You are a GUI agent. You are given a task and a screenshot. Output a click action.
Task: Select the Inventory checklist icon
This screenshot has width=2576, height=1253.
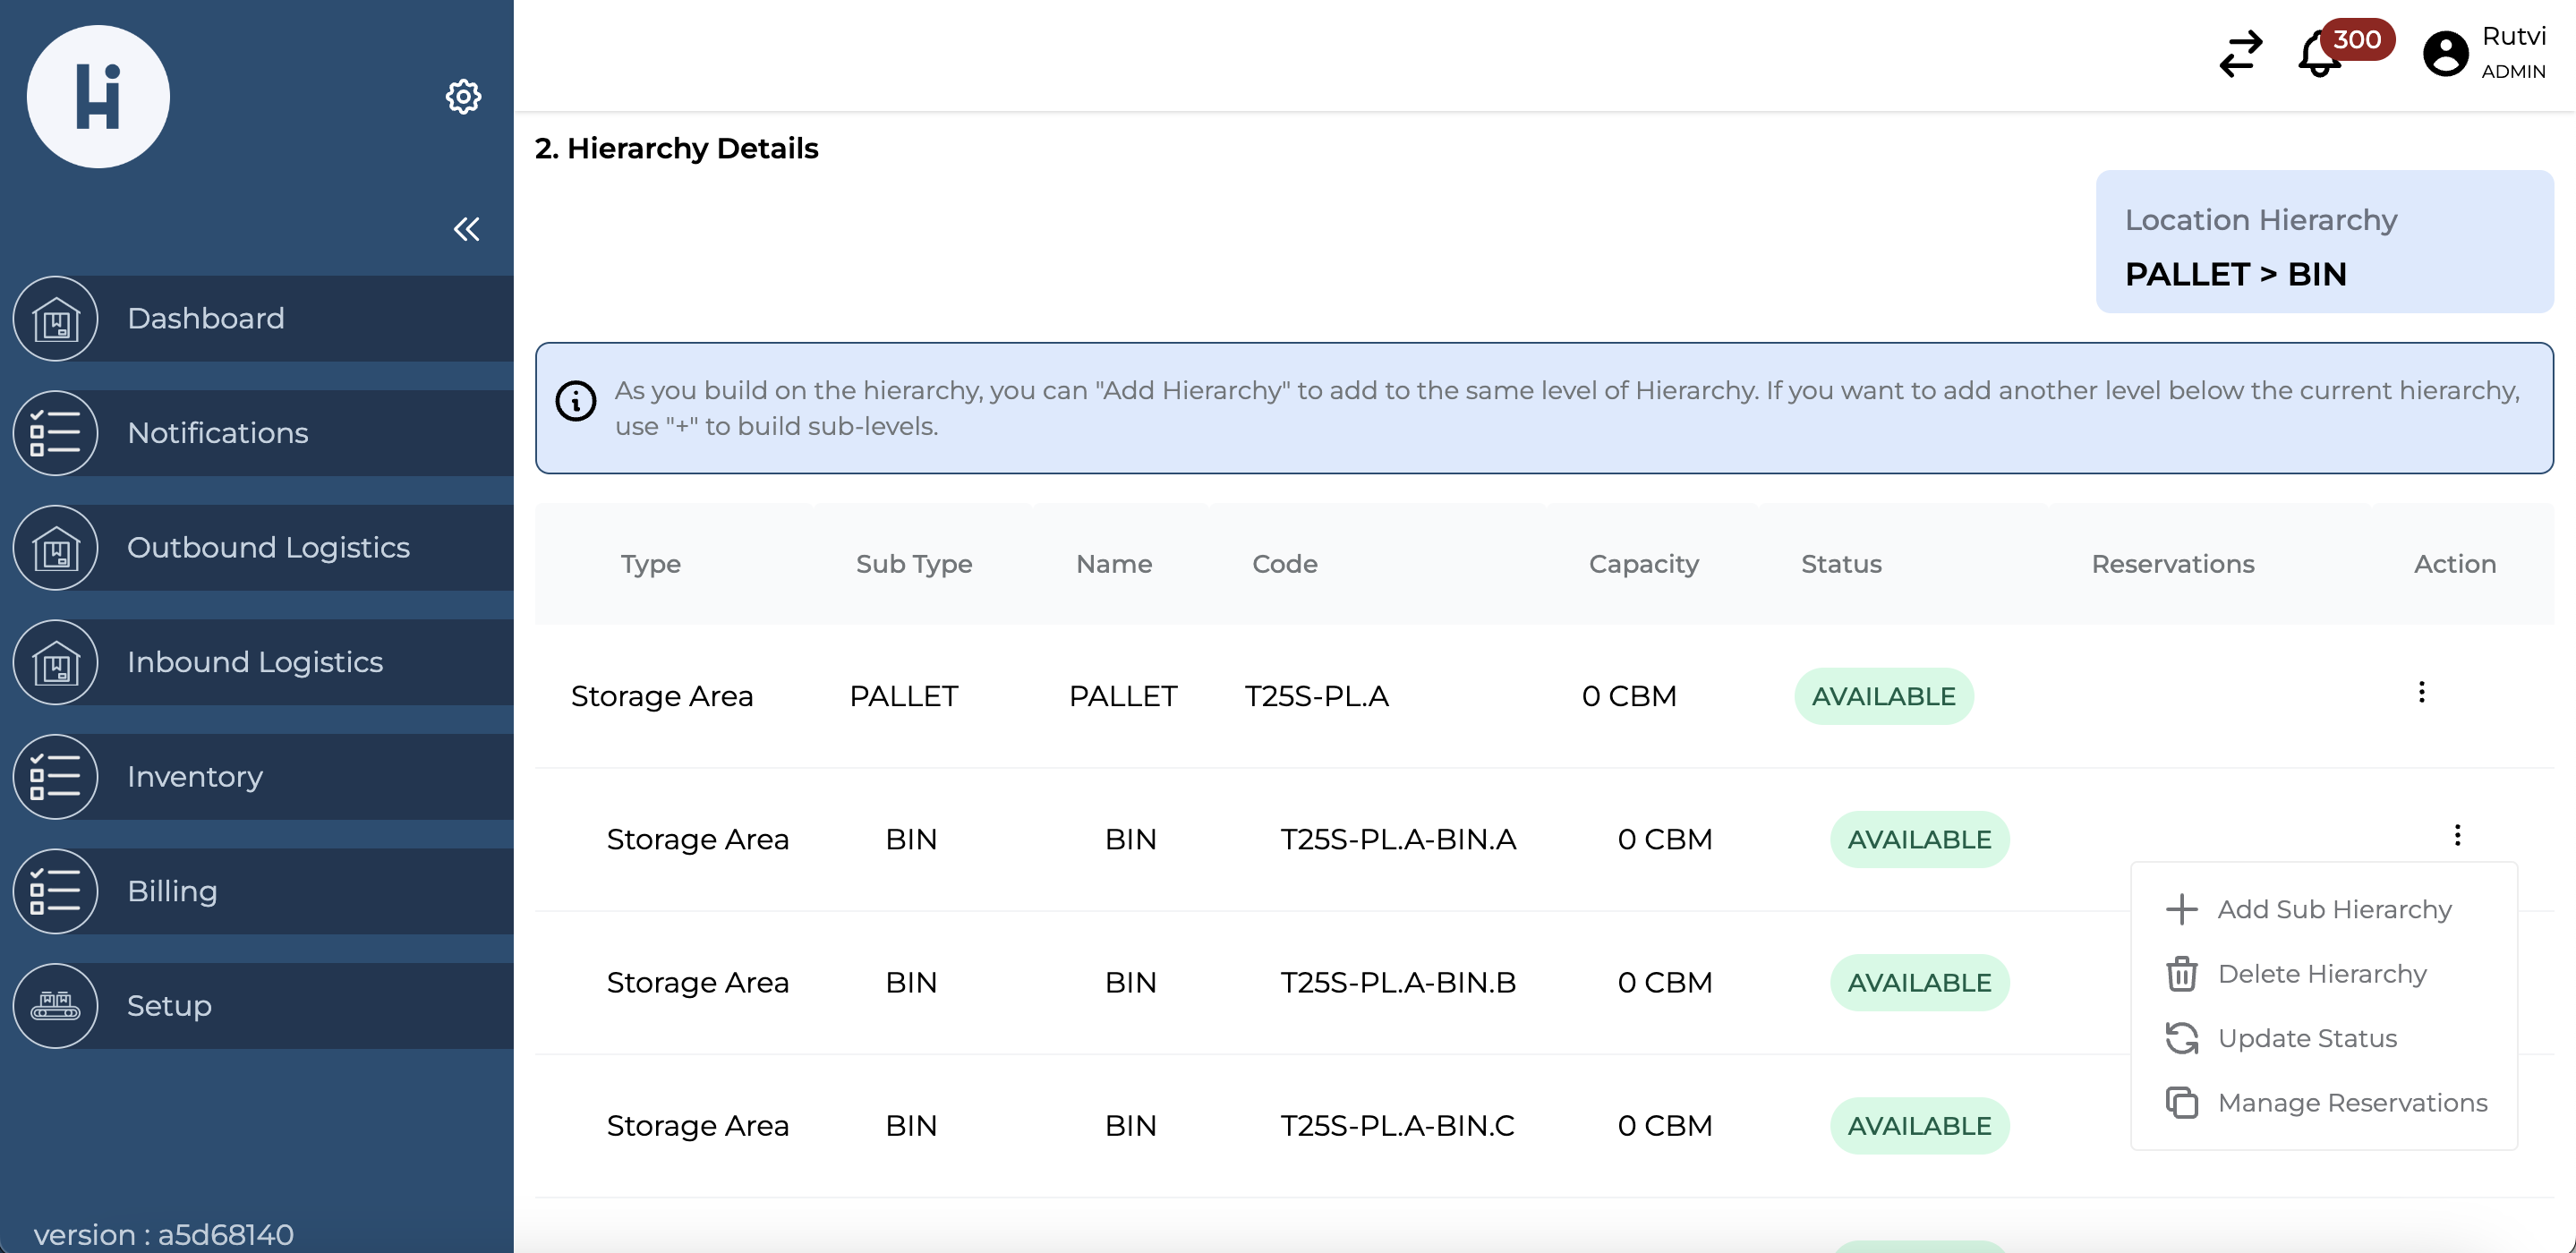click(55, 776)
